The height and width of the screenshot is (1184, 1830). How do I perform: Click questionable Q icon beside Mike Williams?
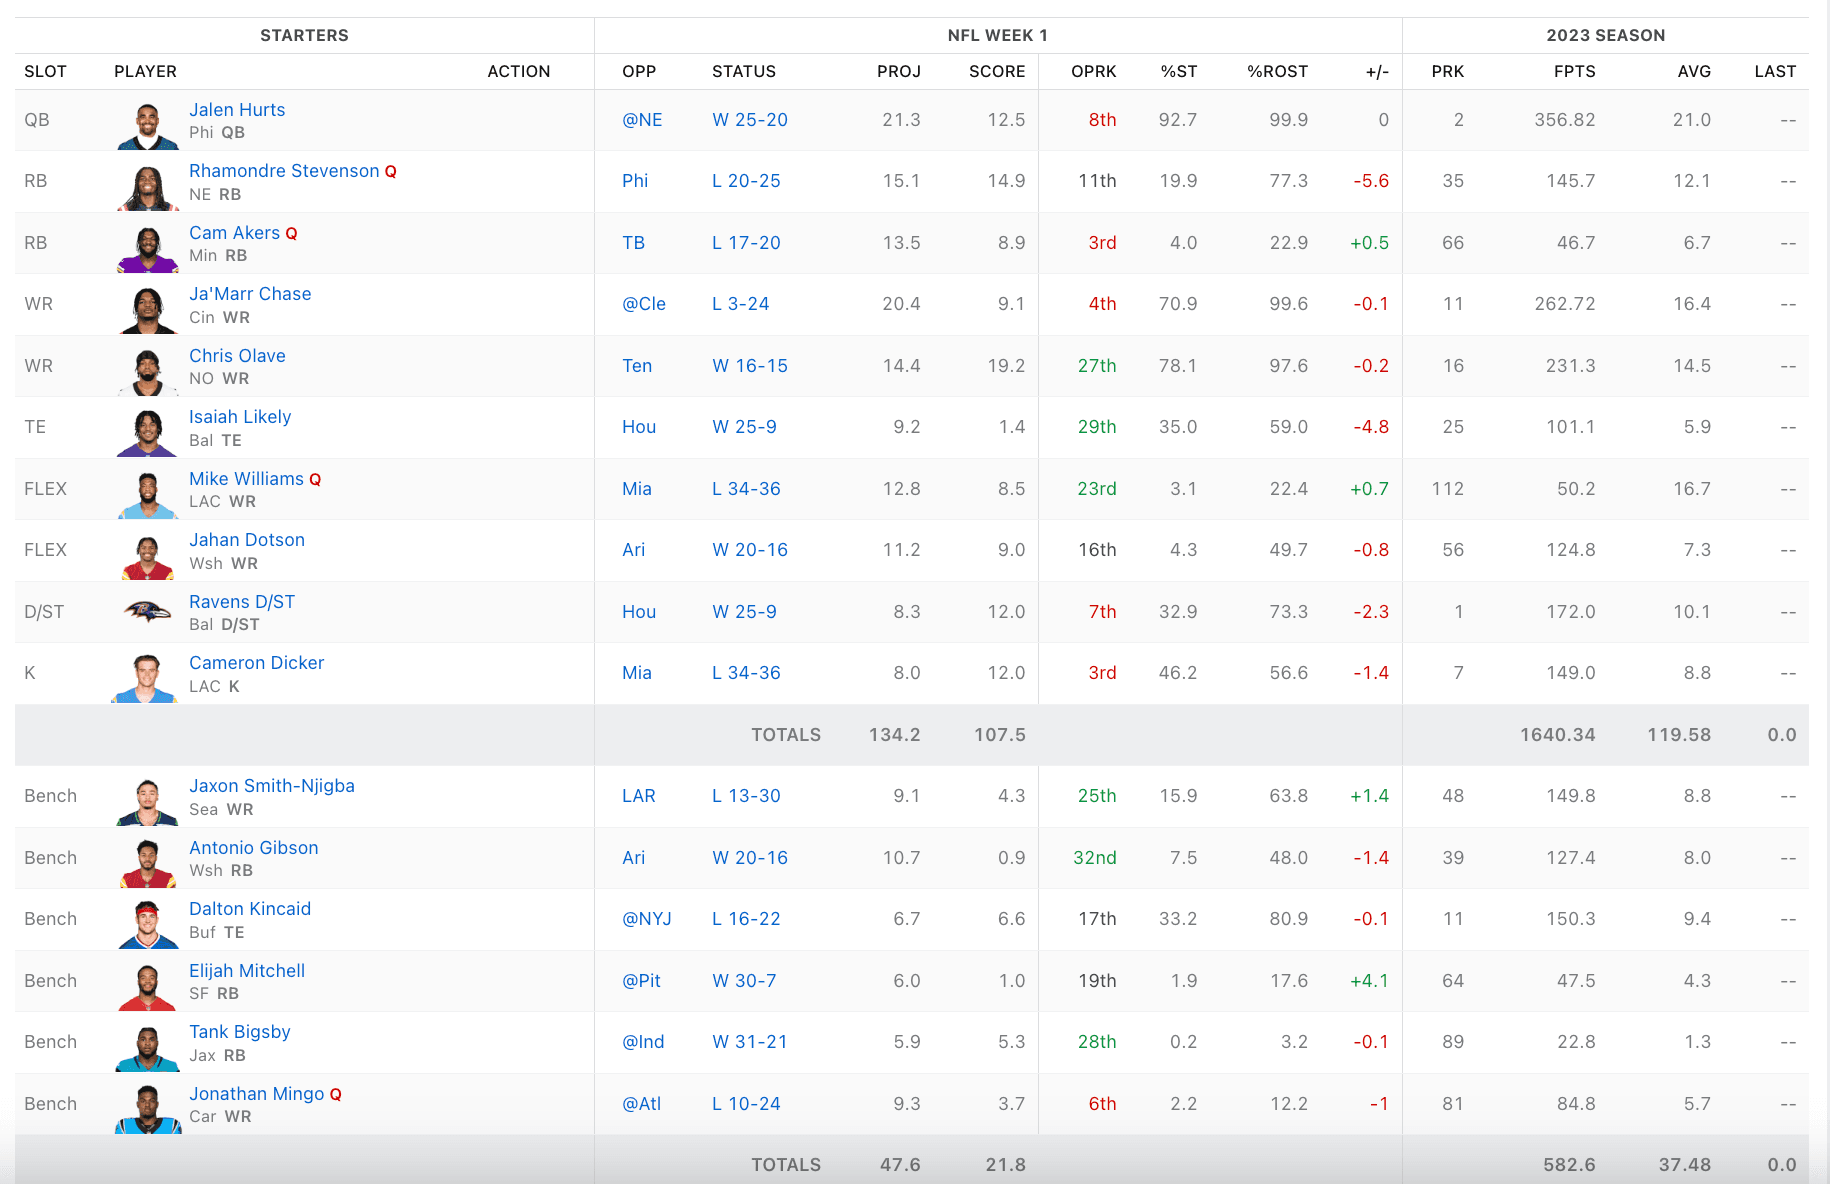(x=315, y=480)
